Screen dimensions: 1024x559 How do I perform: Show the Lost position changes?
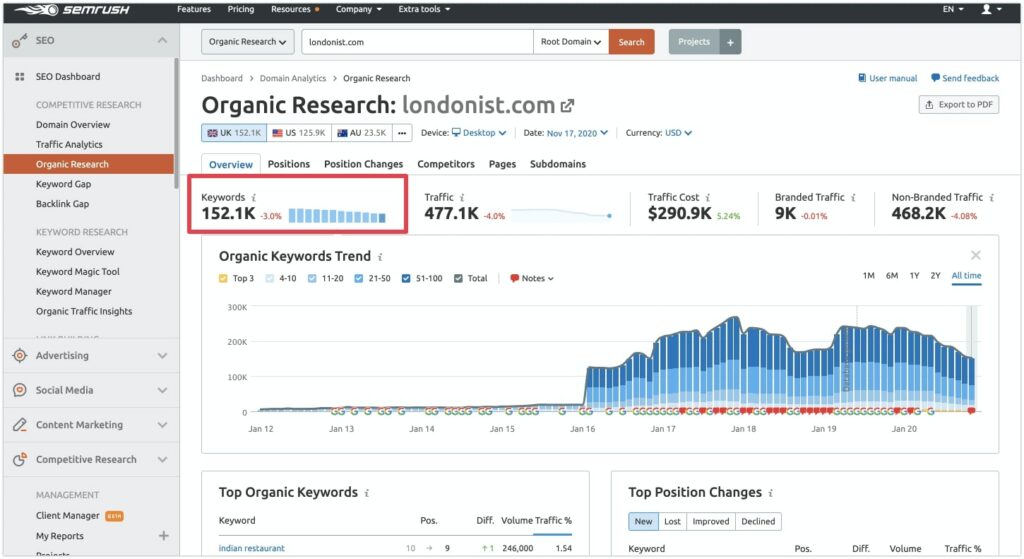click(672, 521)
